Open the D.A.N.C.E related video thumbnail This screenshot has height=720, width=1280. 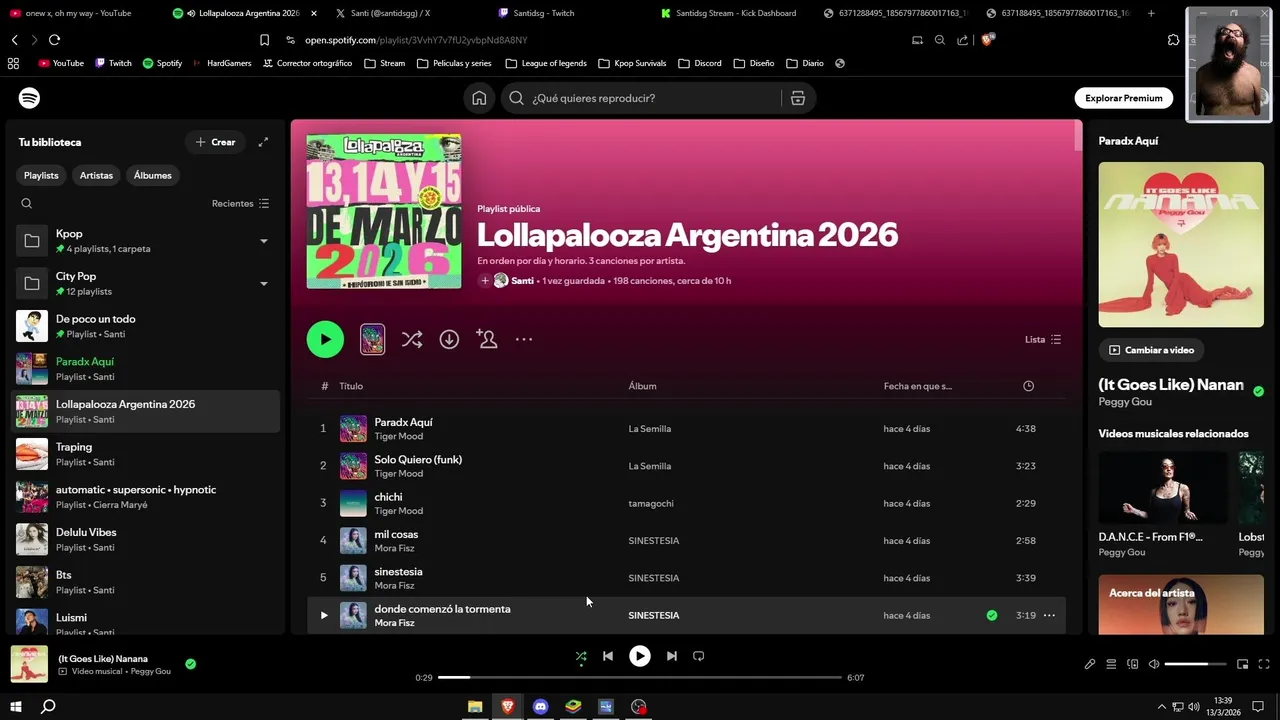click(1163, 487)
